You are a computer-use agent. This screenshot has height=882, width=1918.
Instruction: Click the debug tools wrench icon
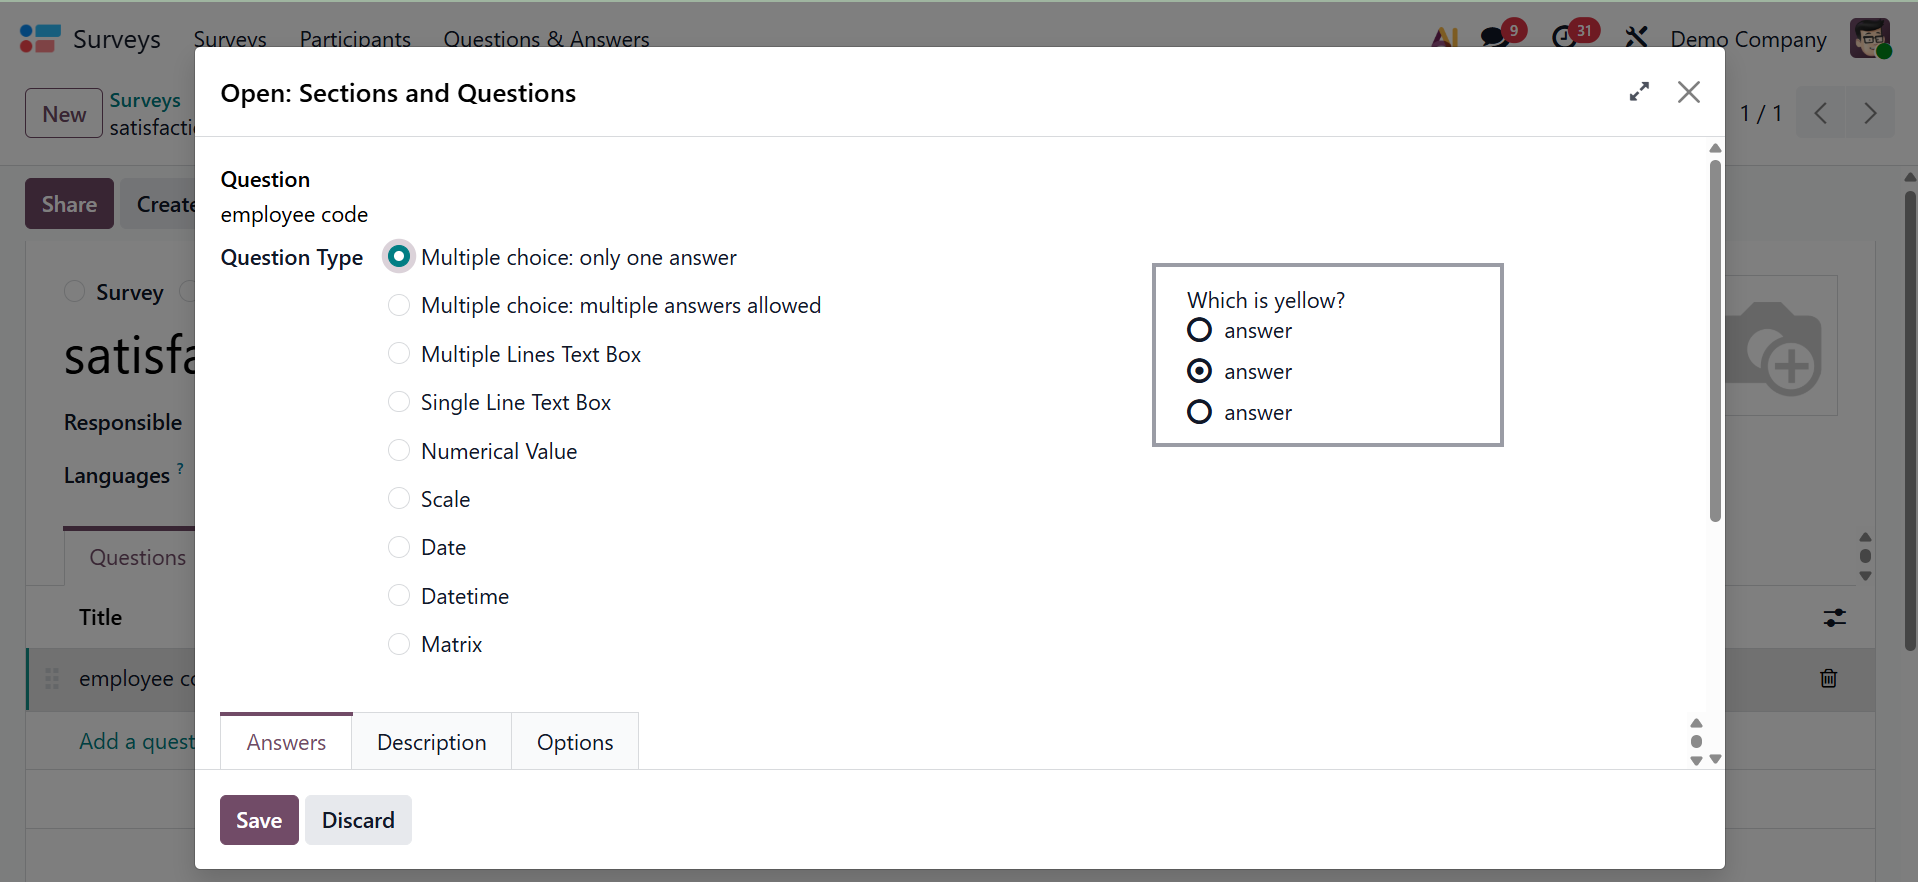tap(1636, 38)
